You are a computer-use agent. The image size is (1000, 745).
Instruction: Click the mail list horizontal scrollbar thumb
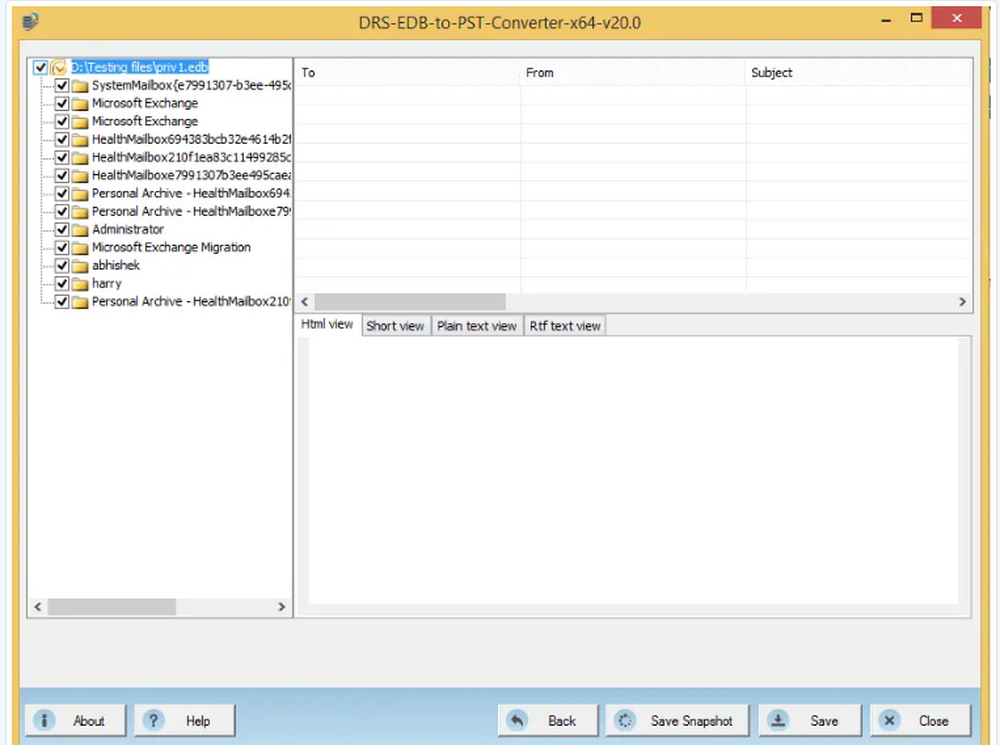(x=410, y=302)
